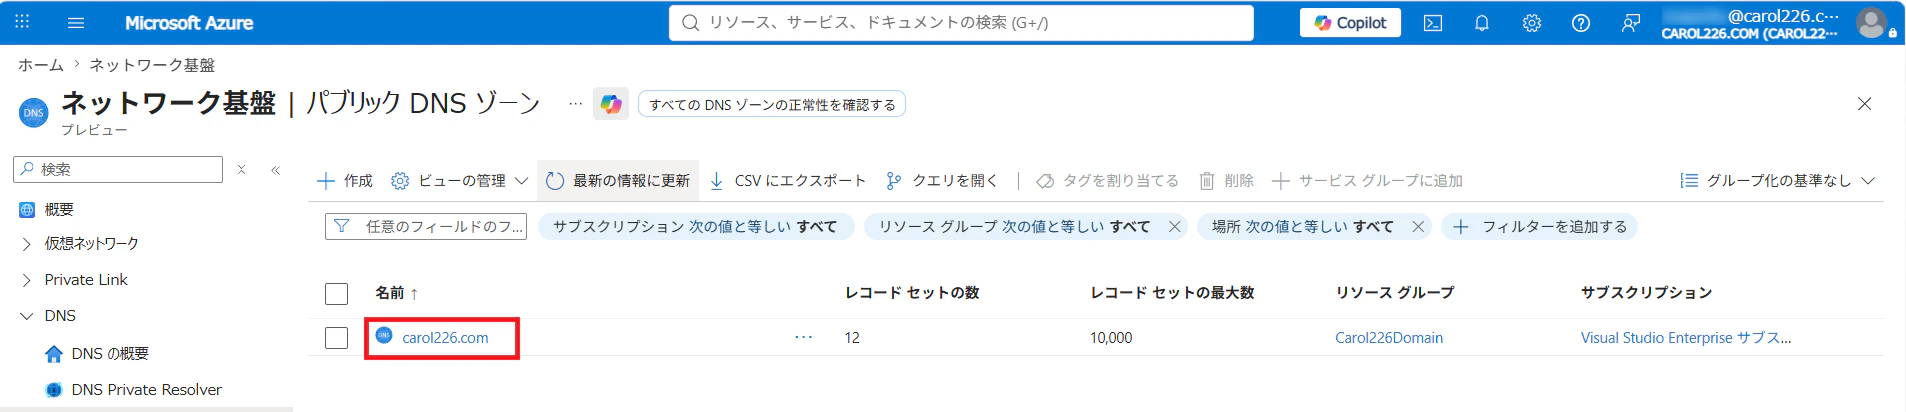The width and height of the screenshot is (1906, 412).
Task: Open the ビューの管理 dropdown
Action: pos(459,181)
